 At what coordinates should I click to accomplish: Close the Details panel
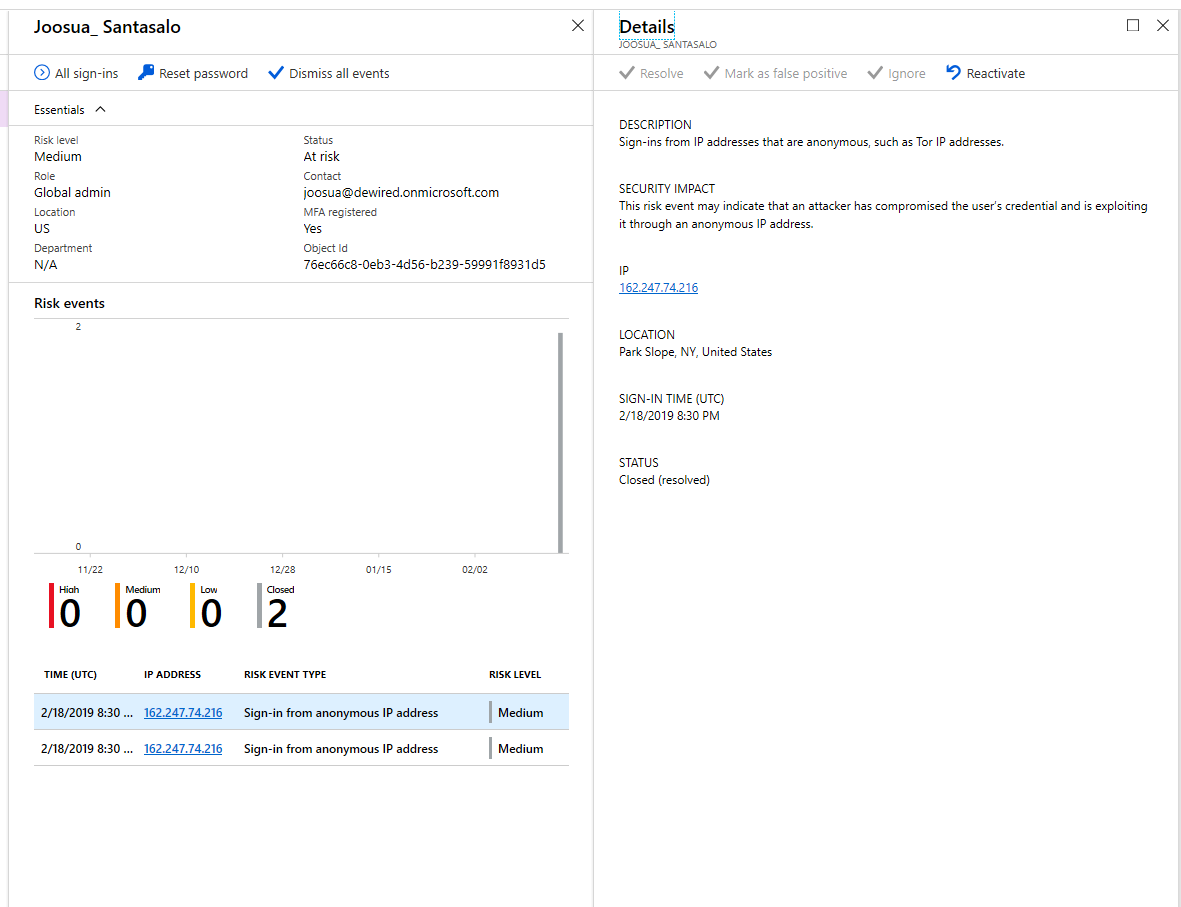click(x=1162, y=26)
